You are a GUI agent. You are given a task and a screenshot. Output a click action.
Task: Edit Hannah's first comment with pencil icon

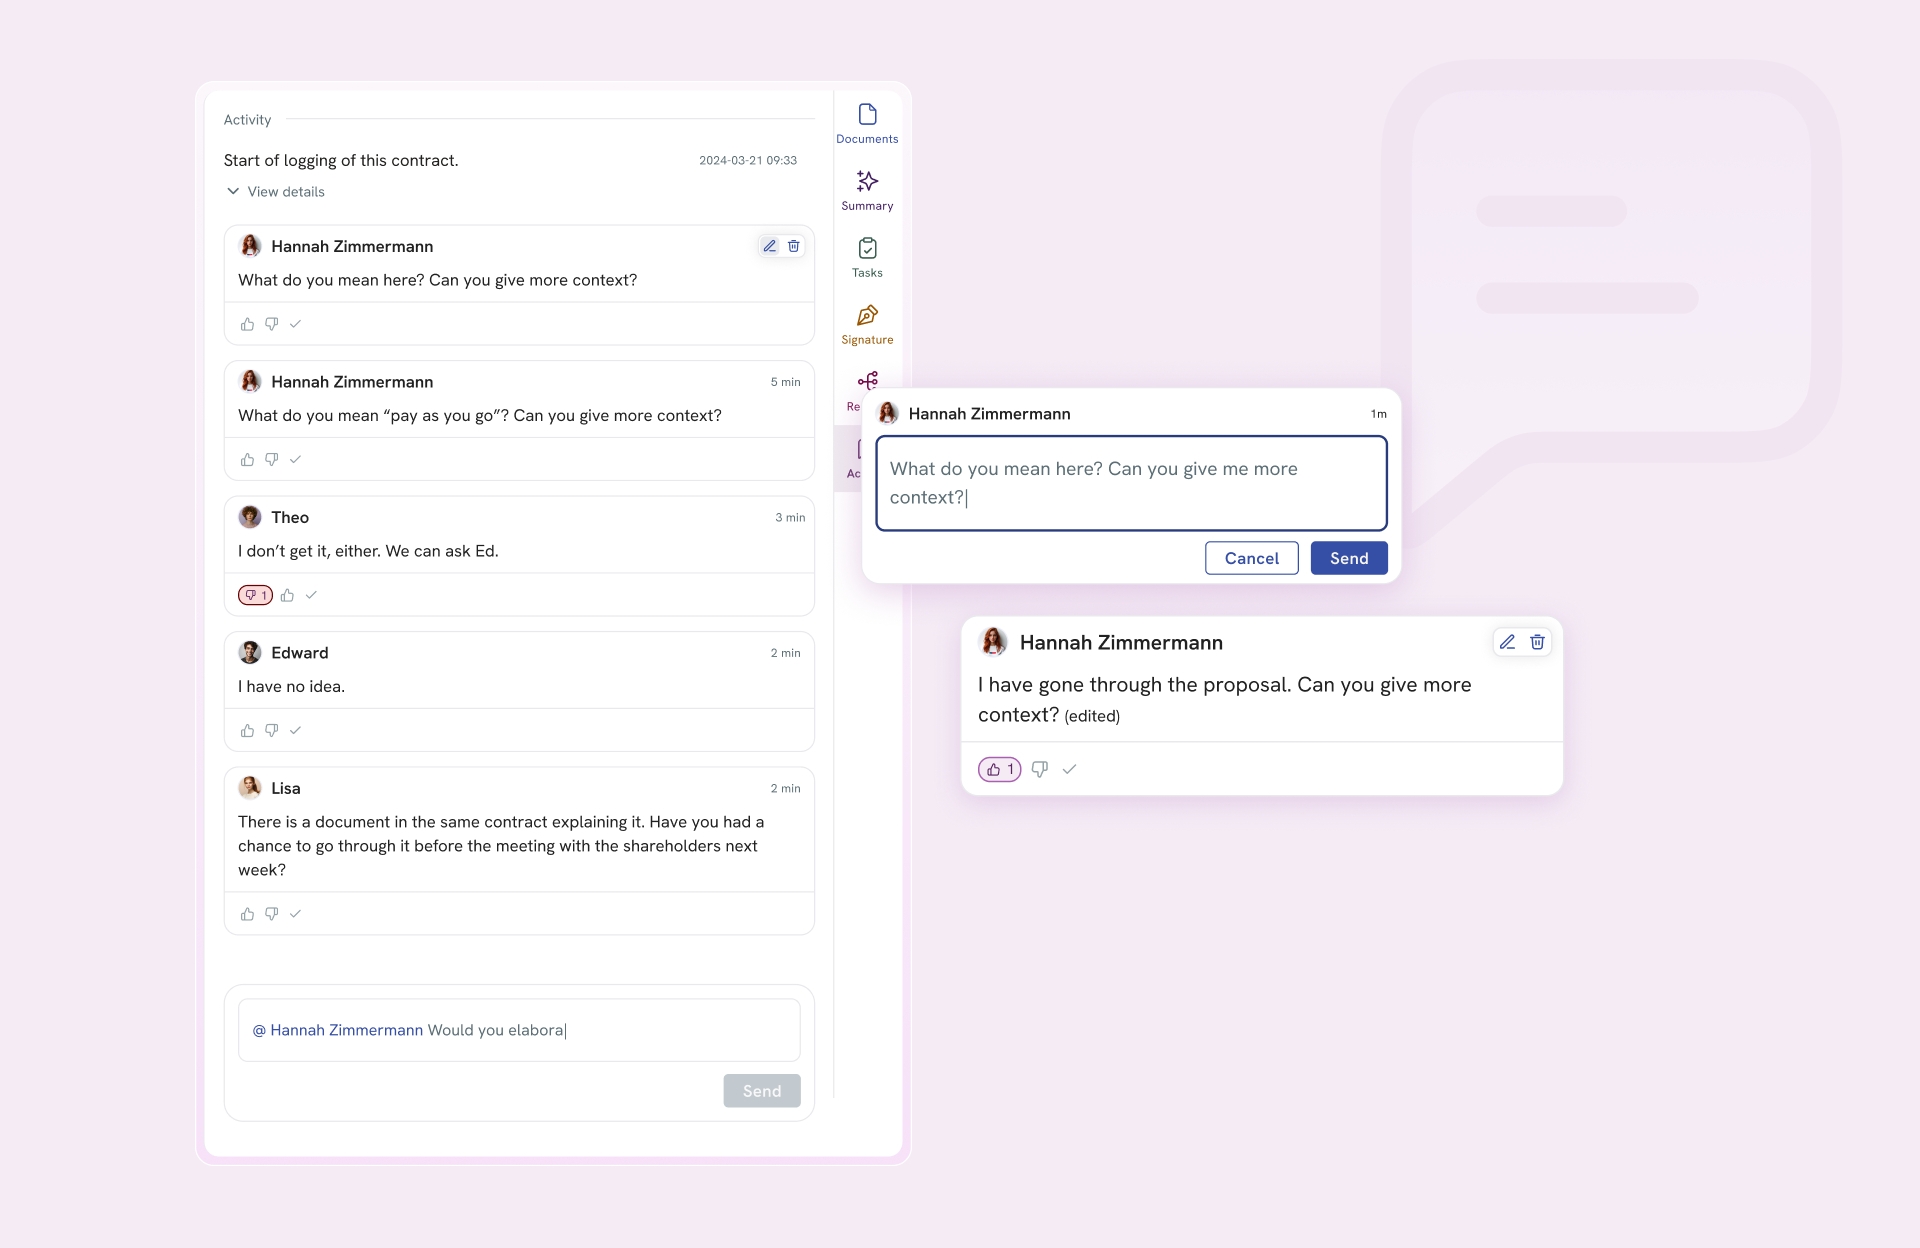(769, 246)
